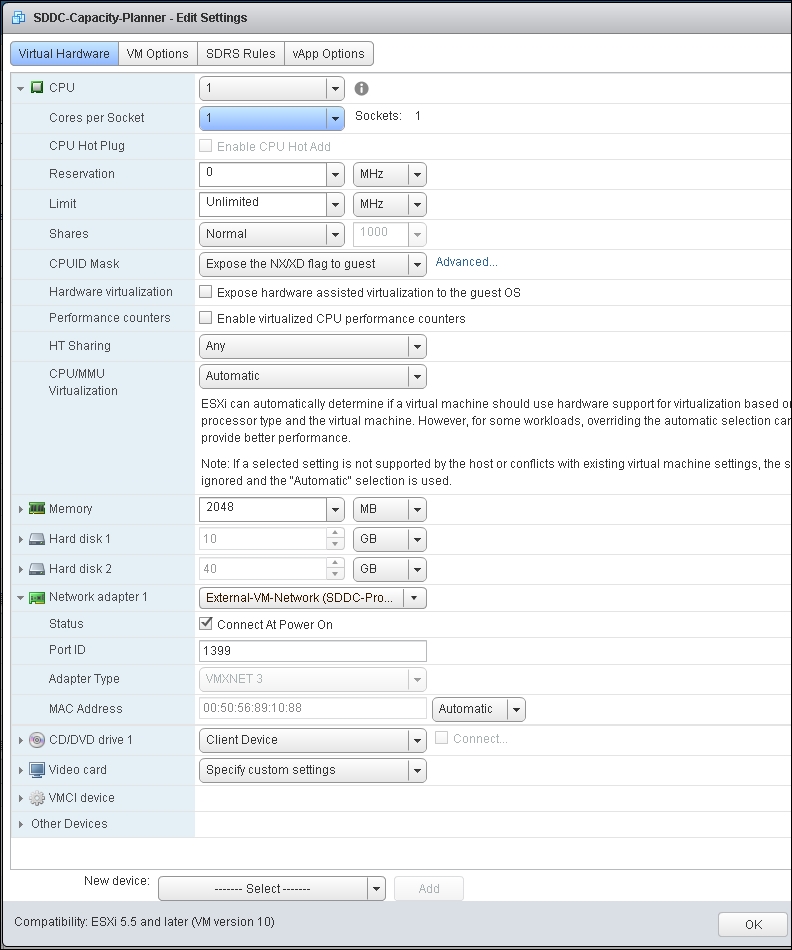Collapse Network adapter 1 section

[21, 598]
